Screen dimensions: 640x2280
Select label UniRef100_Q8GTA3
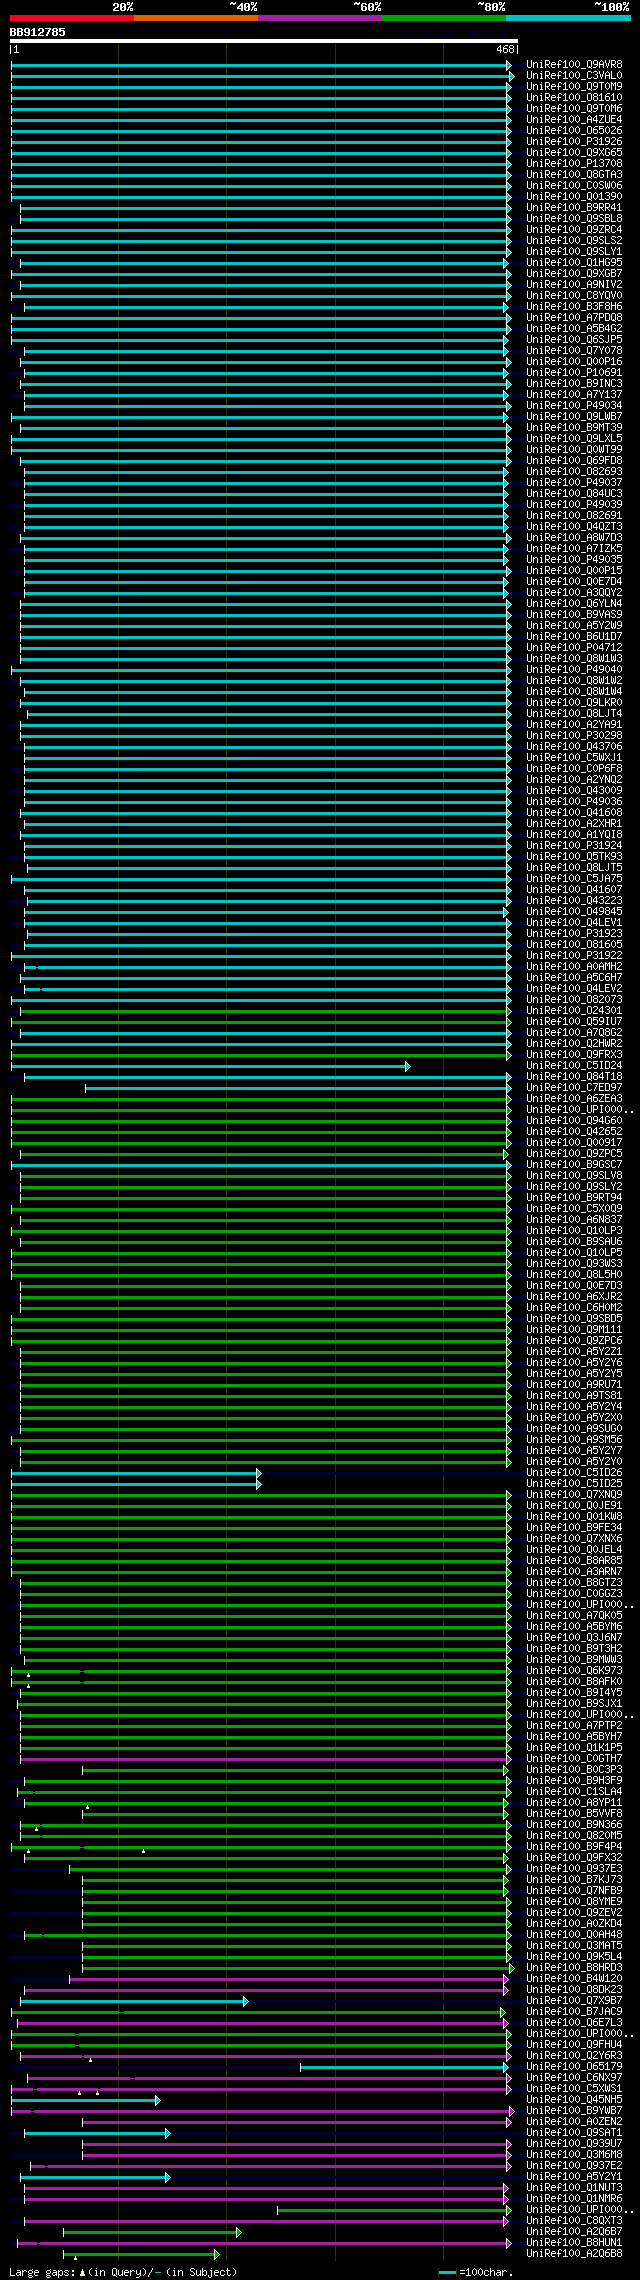(574, 175)
